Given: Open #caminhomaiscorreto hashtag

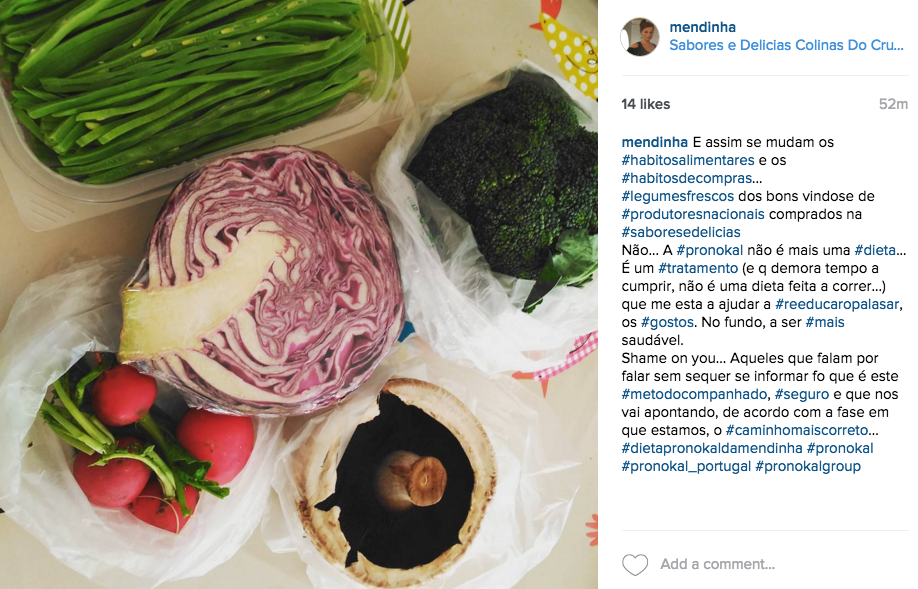Looking at the screenshot, I should 797,430.
